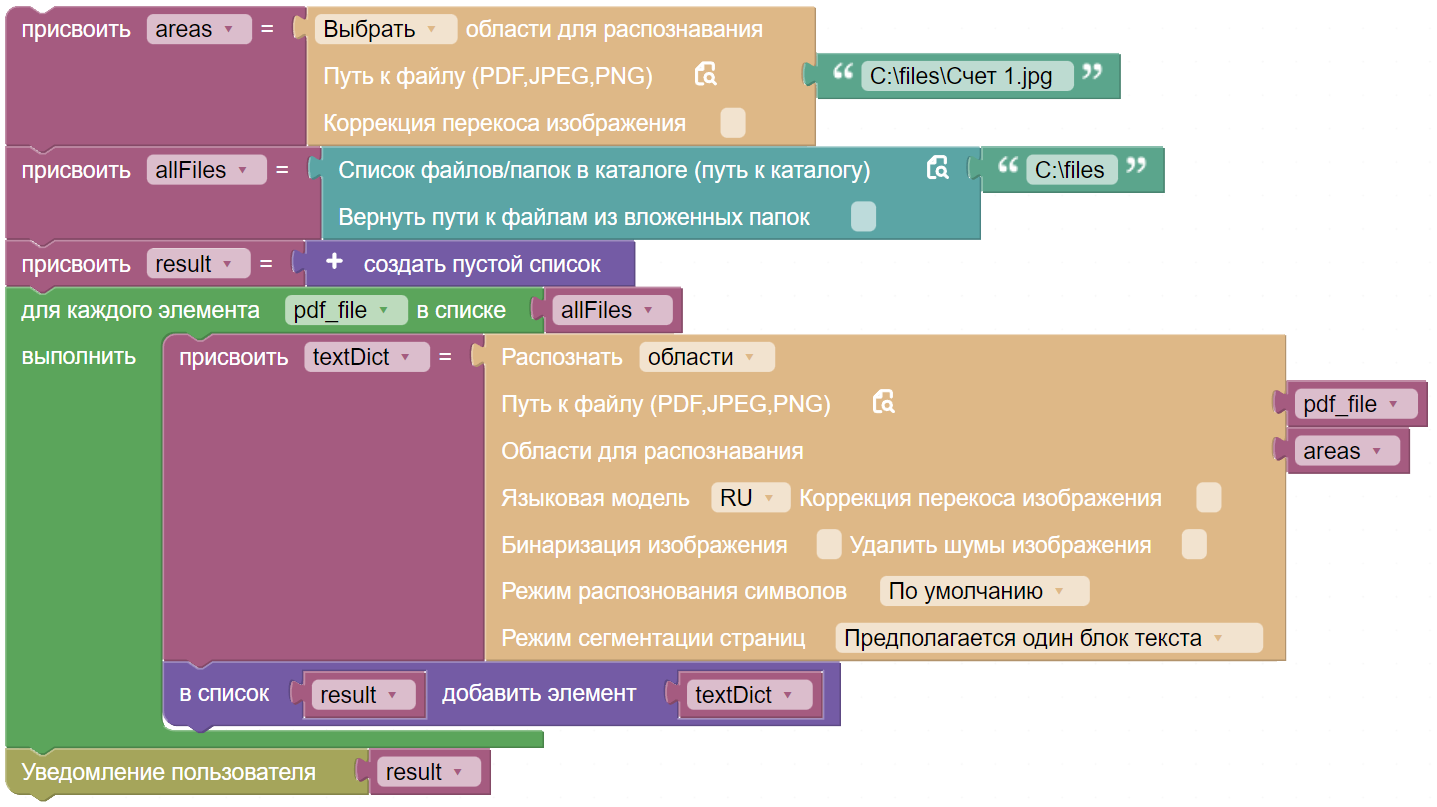The height and width of the screenshot is (807, 1437).
Task: Click the file browse icon inside the Распознать block
Action: point(884,403)
